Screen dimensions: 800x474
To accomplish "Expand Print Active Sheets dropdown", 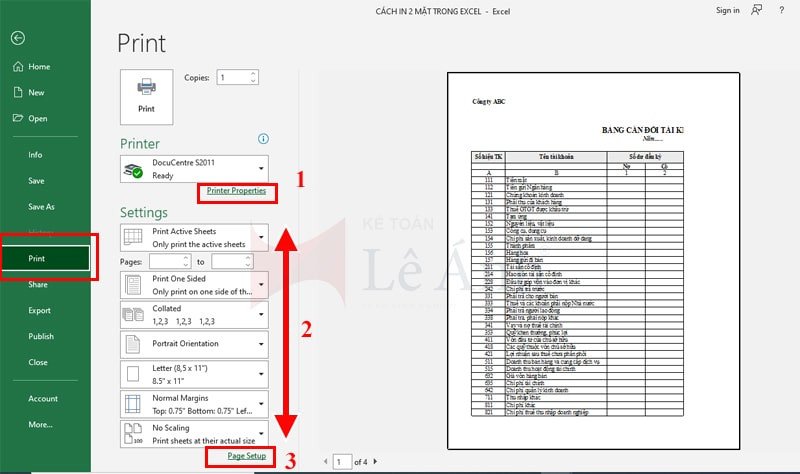I will click(194, 238).
